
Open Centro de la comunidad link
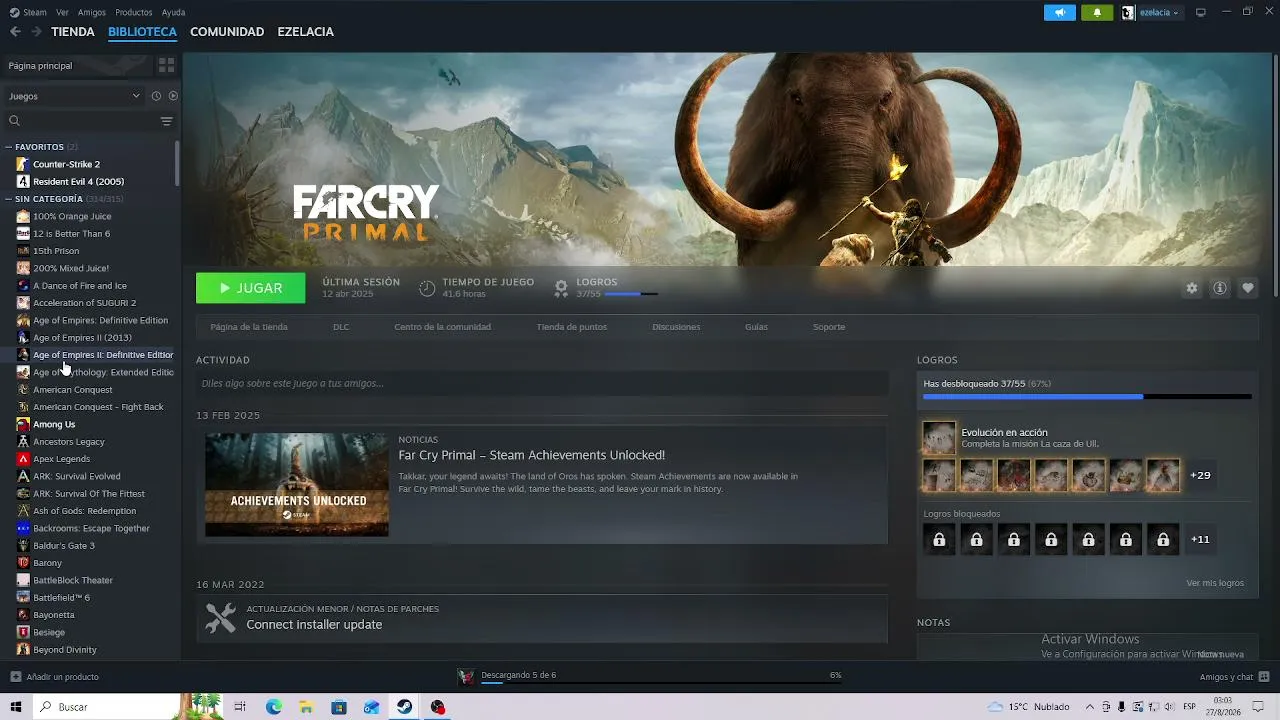coord(442,327)
